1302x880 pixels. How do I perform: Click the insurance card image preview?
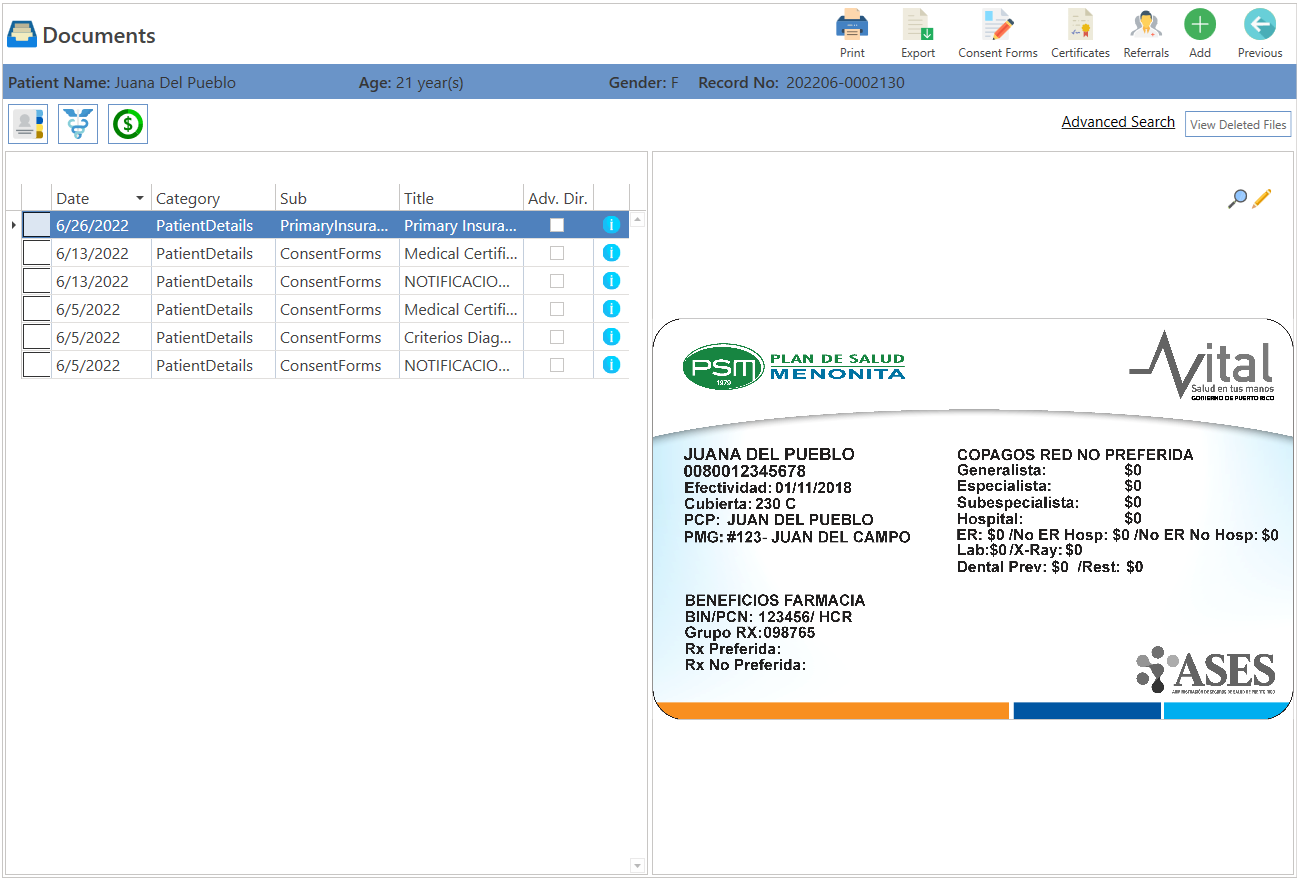click(x=973, y=519)
